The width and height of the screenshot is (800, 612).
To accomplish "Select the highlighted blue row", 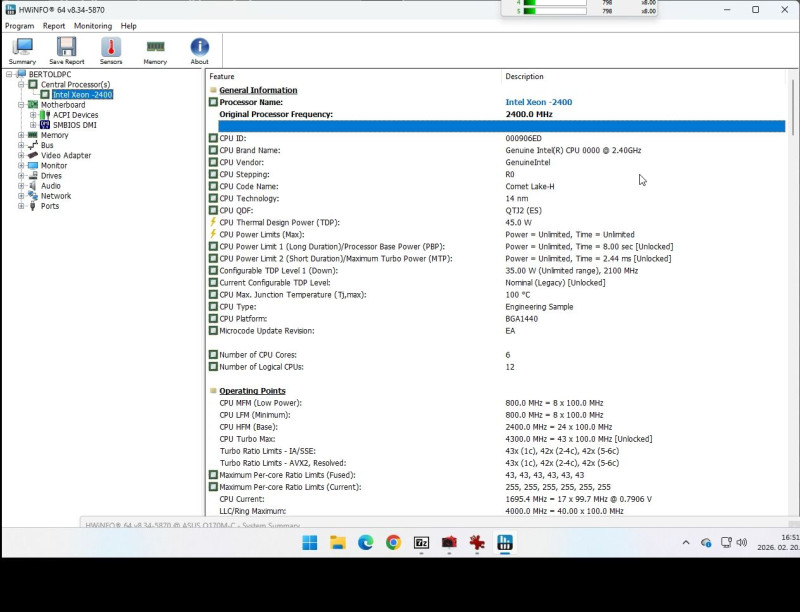I will pos(502,126).
